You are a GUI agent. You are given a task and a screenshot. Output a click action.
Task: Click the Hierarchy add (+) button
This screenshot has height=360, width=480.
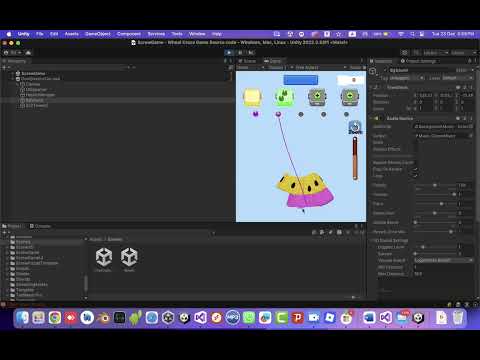pyautogui.click(x=4, y=67)
